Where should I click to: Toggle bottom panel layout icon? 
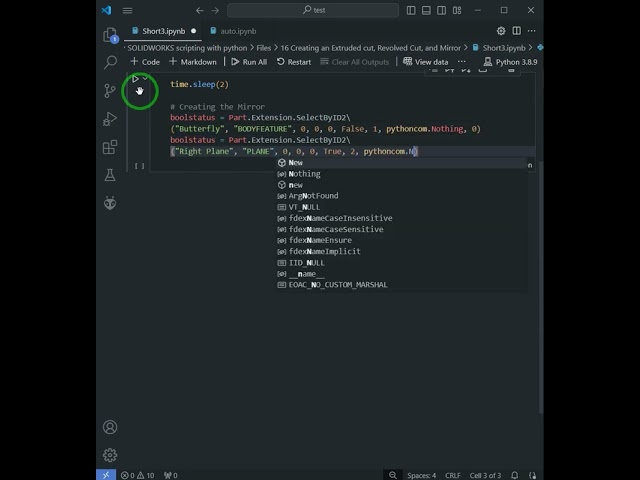point(426,10)
